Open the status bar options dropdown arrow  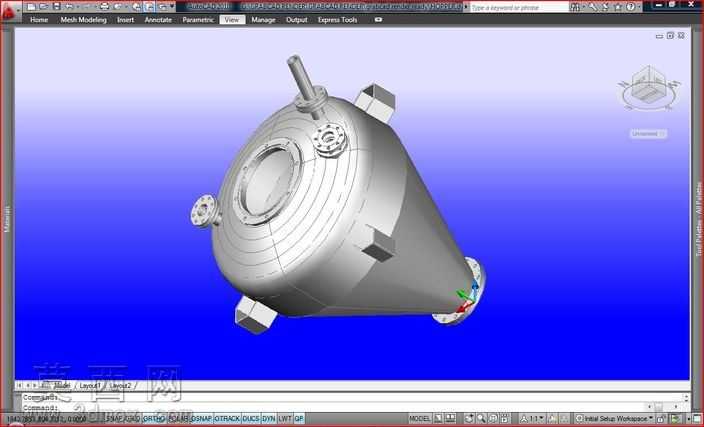(x=689, y=419)
